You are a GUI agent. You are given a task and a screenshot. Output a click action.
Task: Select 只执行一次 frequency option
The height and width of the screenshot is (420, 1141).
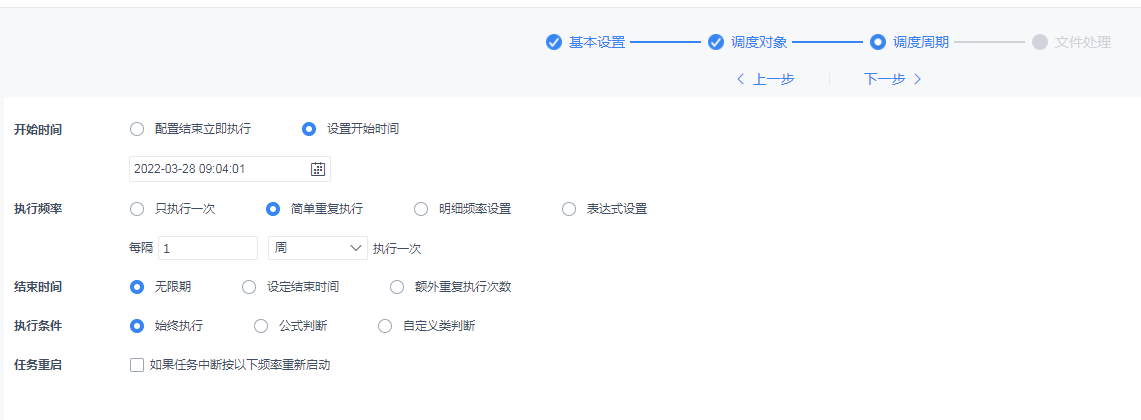(x=137, y=209)
